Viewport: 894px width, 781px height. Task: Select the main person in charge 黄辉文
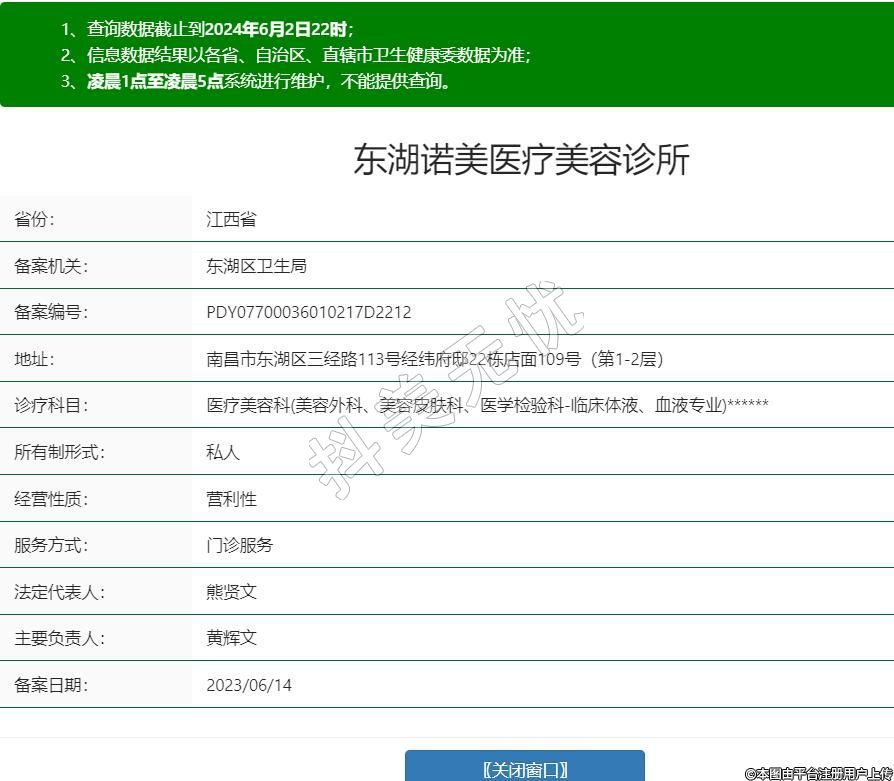coord(231,638)
